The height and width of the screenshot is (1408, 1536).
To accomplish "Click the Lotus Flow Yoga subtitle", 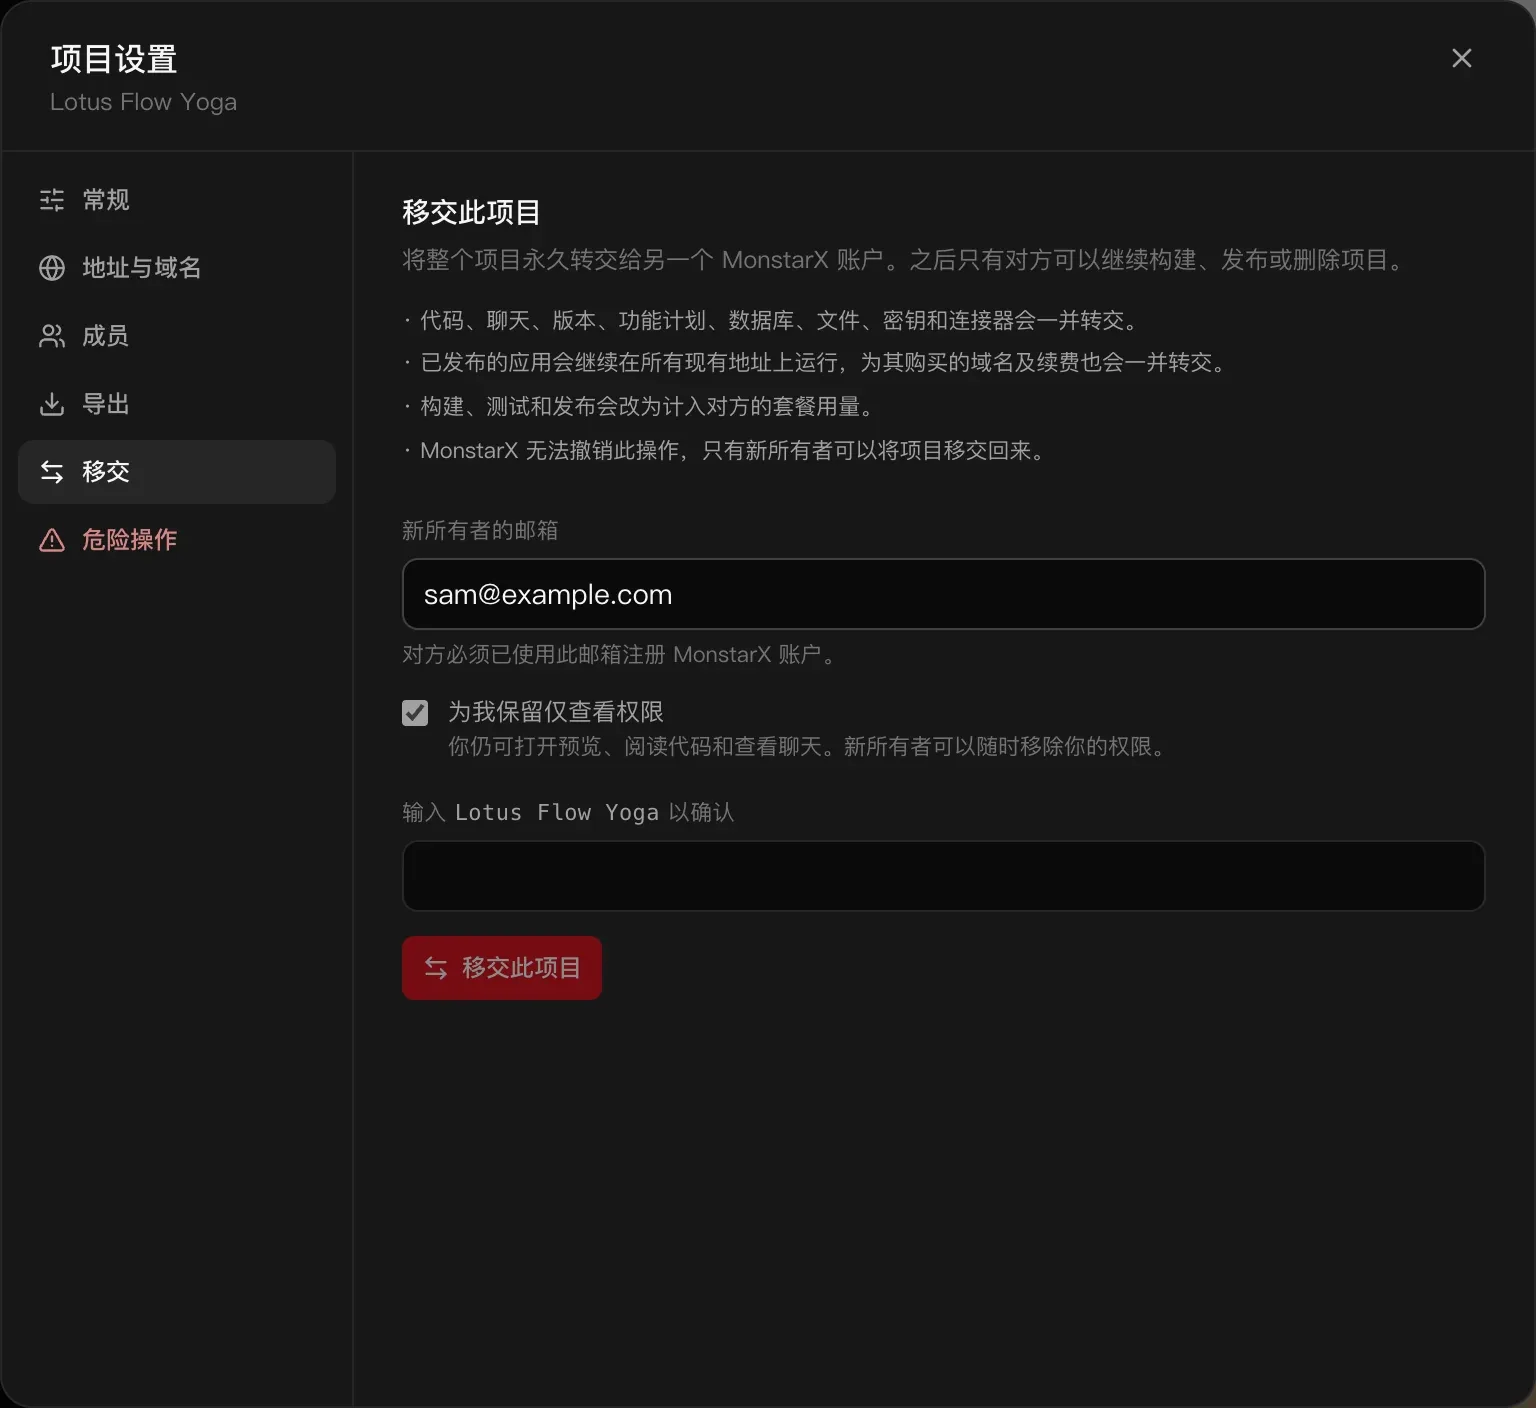I will coord(143,102).
